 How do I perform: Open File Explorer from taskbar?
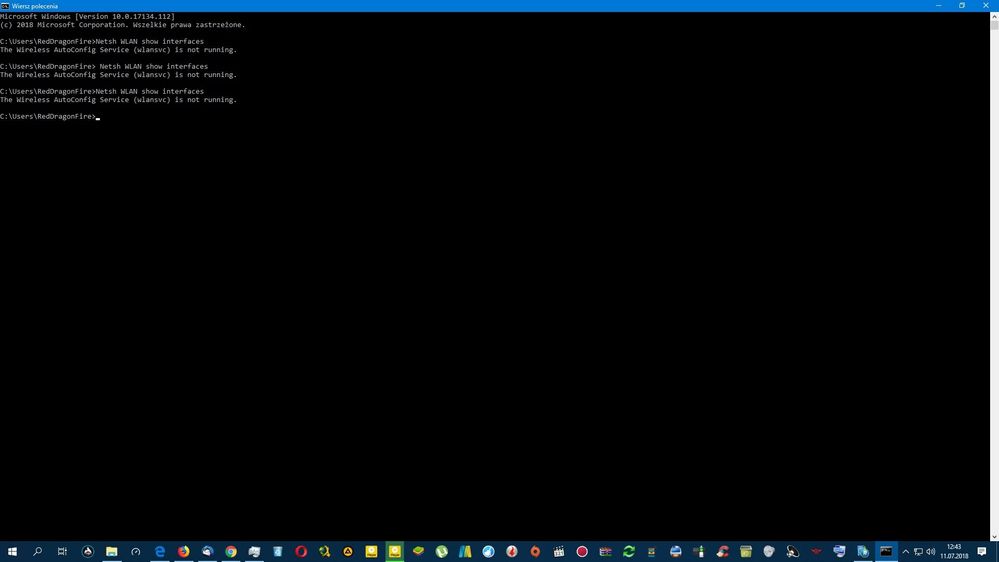[111, 551]
